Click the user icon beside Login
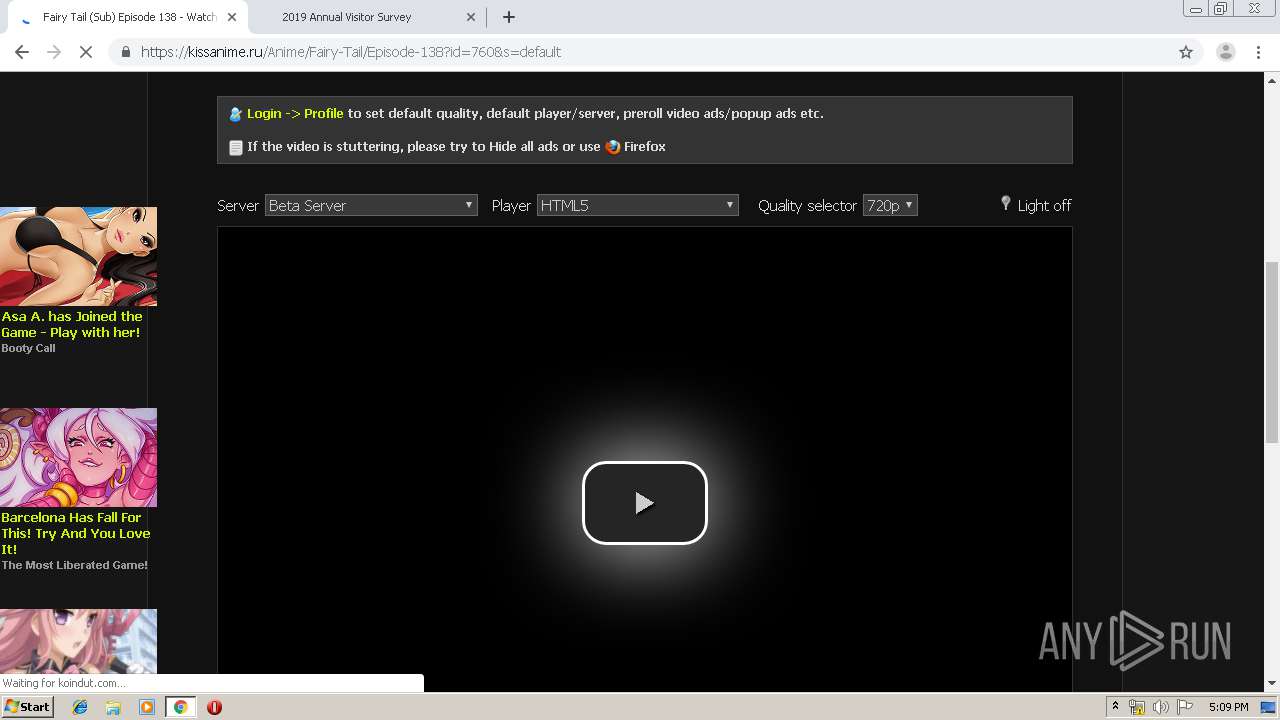 (236, 114)
